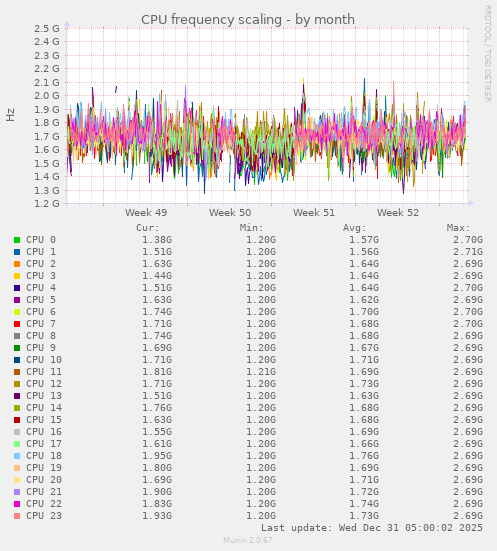Click CPU 11 min value 1.21G

point(261,372)
